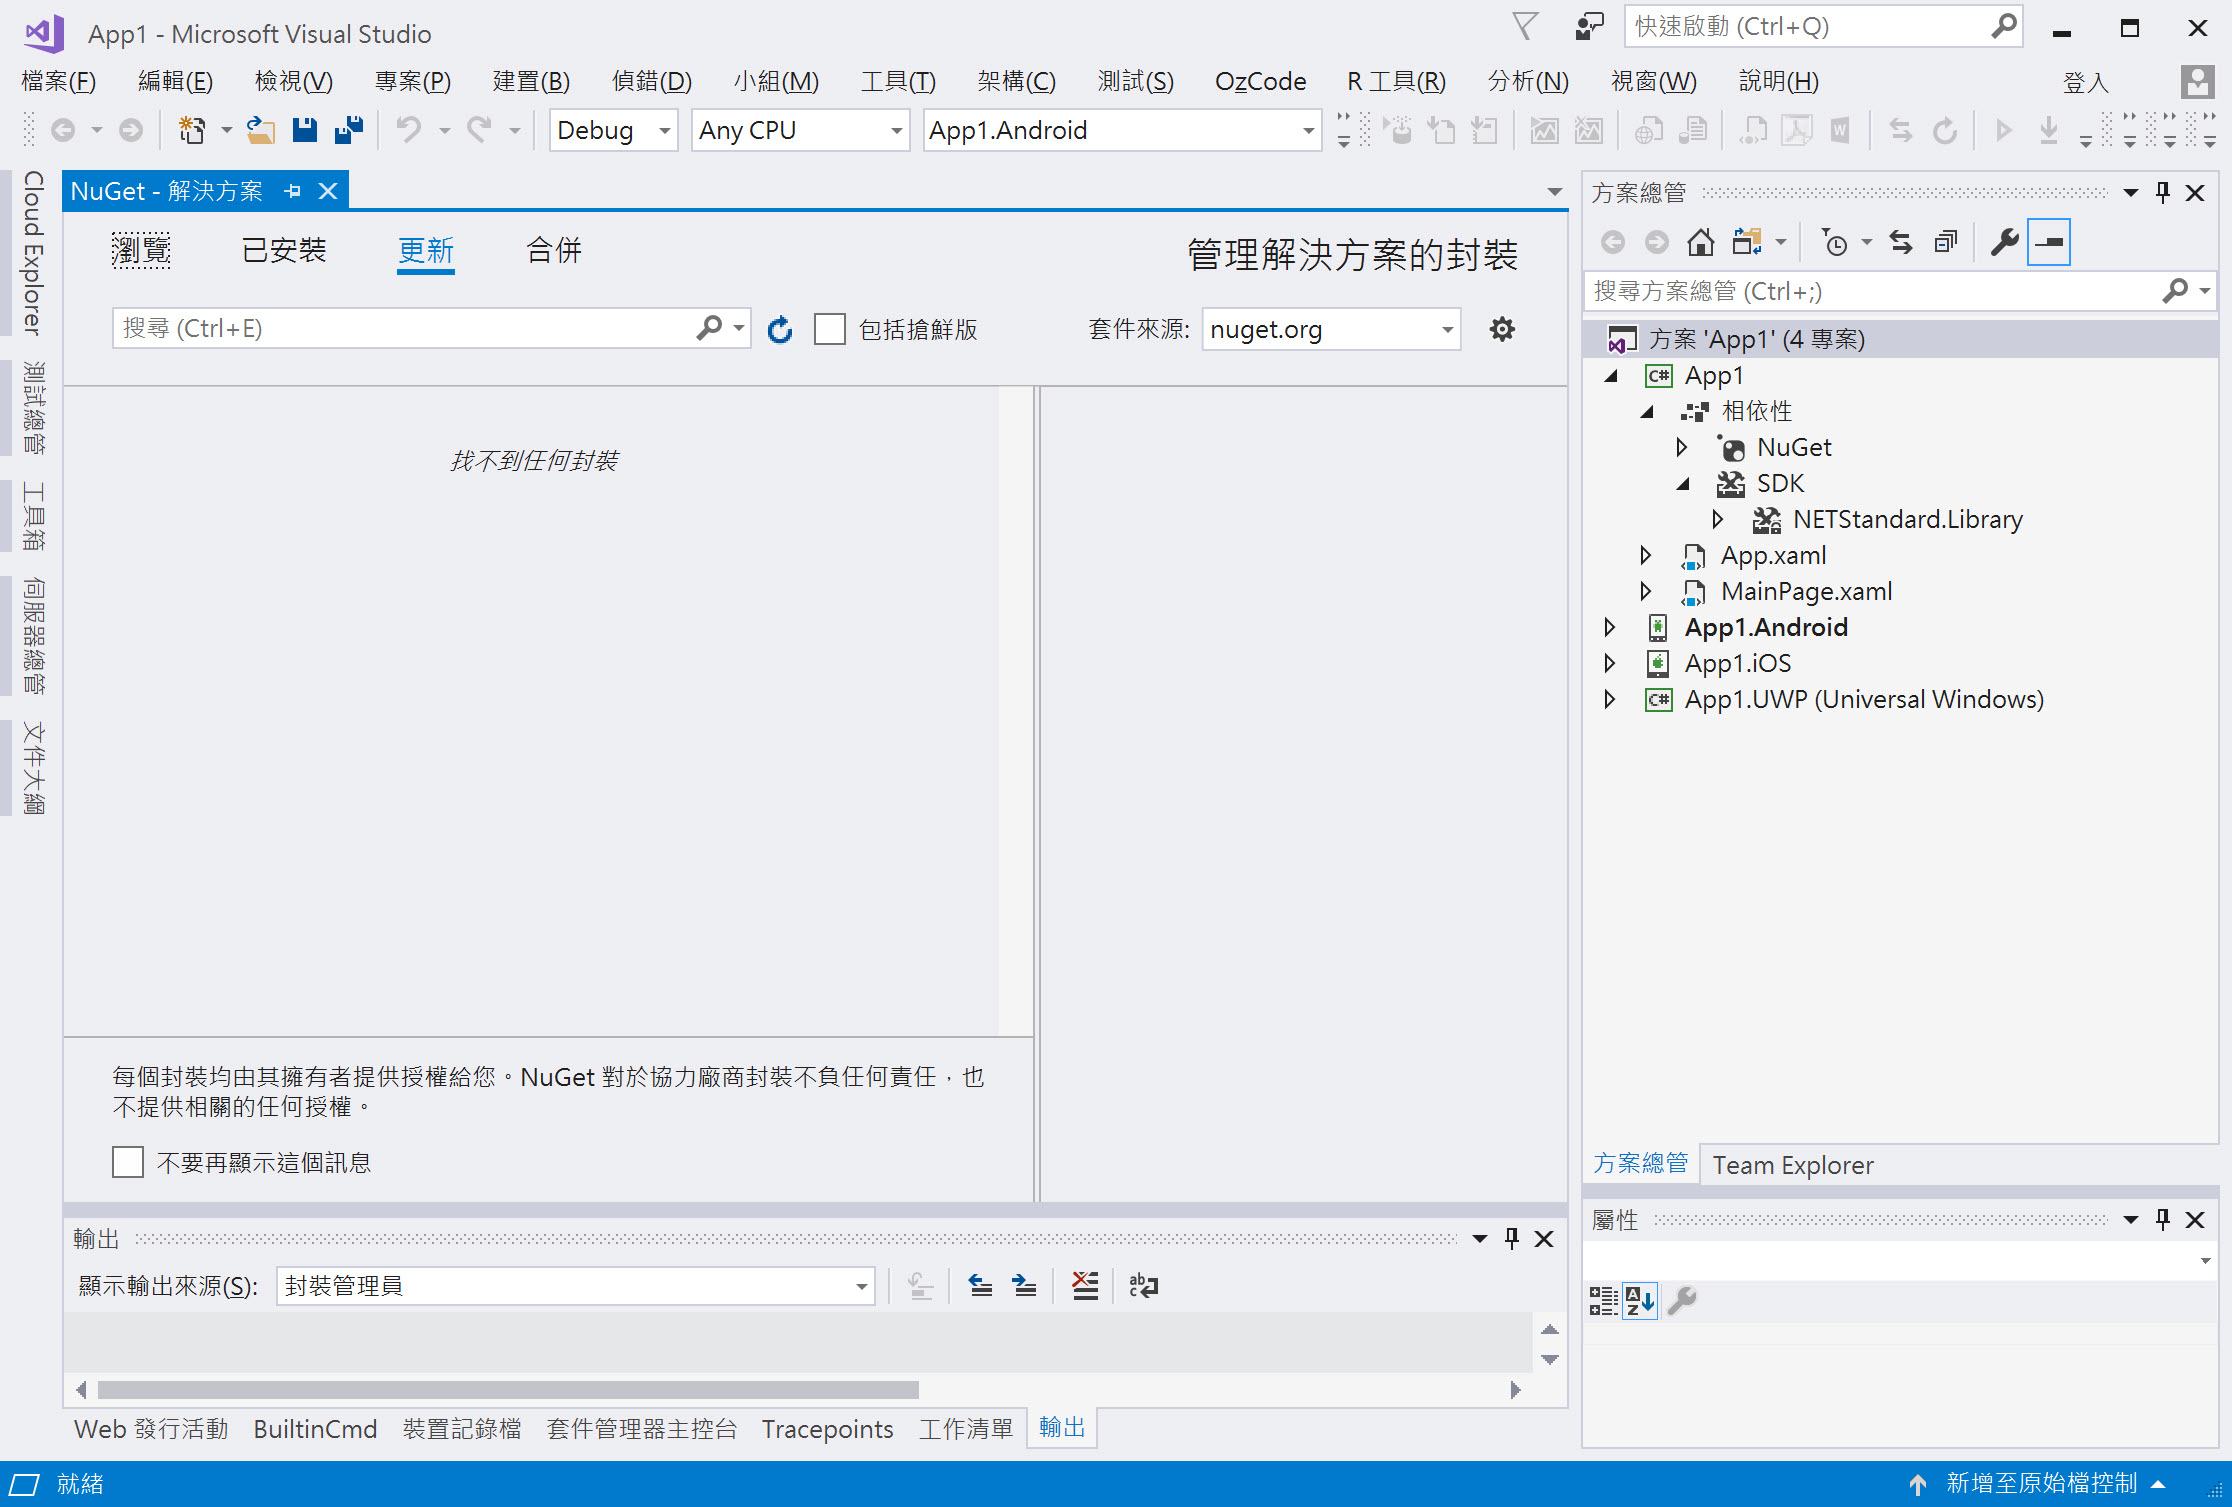Open the App1.Android startup project dropdown
2232x1507 pixels.
(x=1122, y=130)
